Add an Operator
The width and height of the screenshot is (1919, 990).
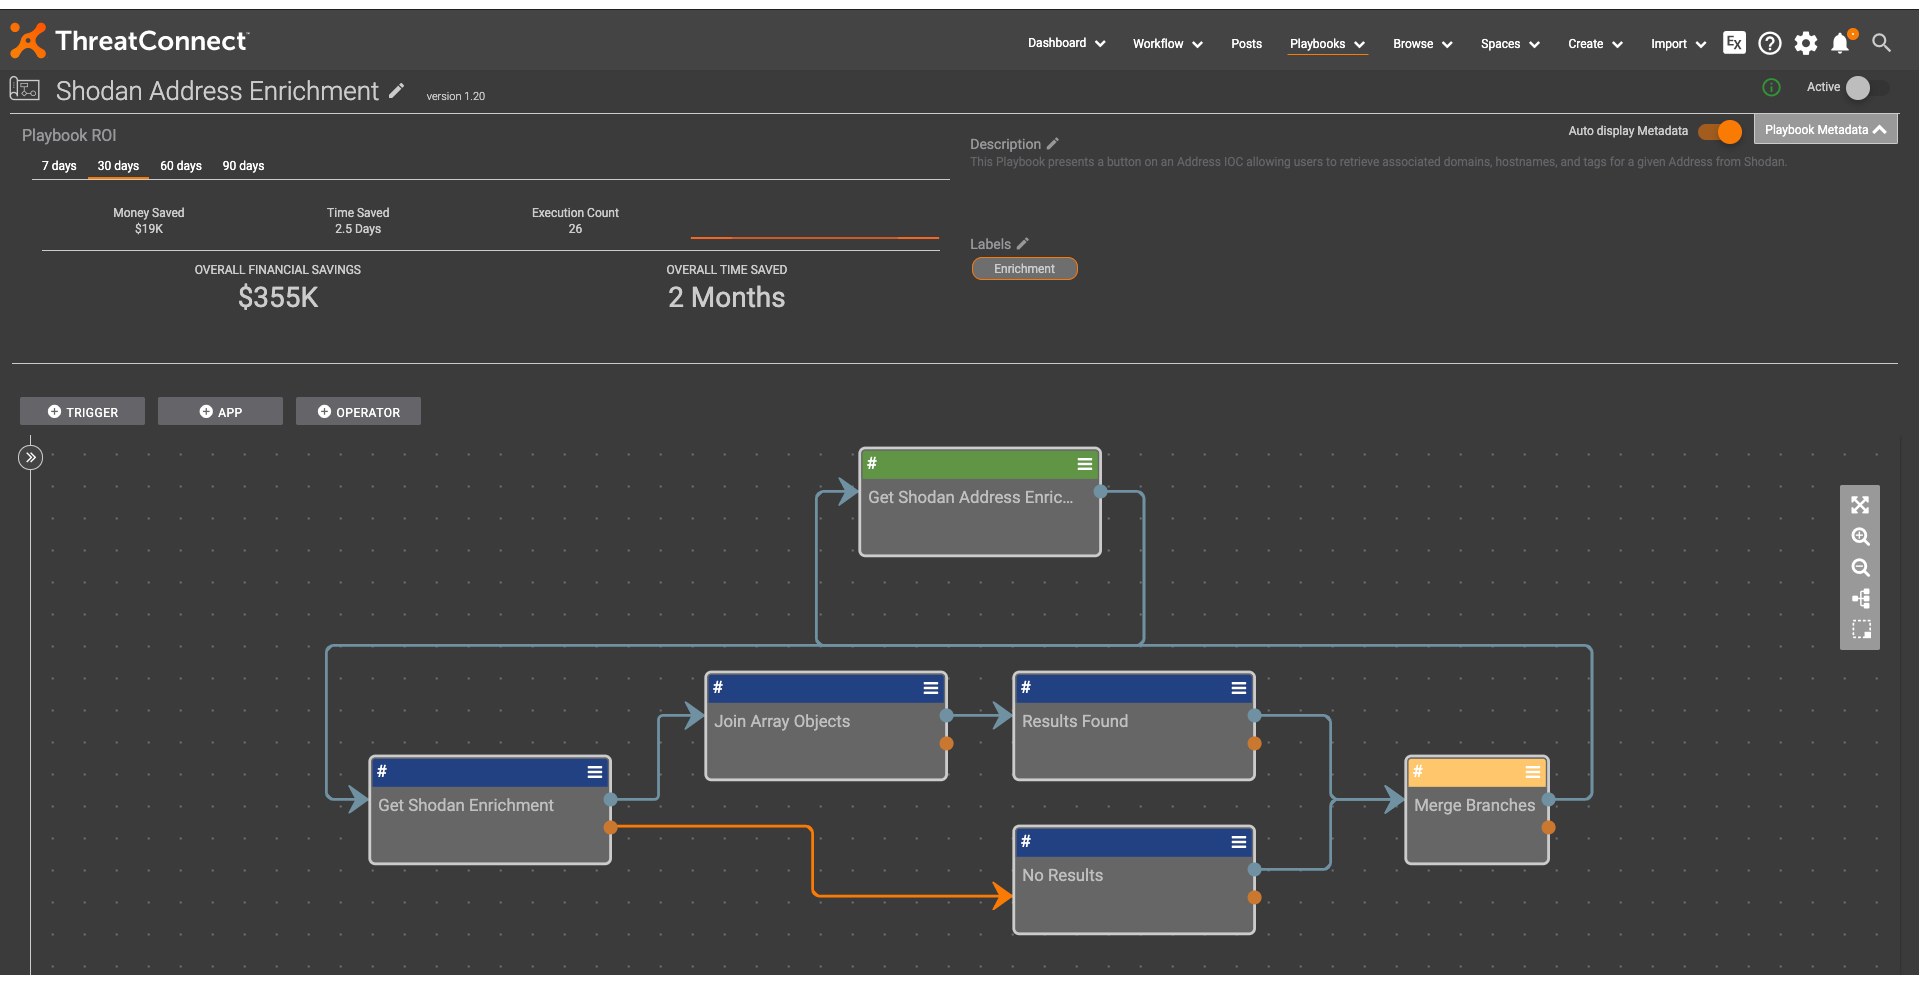pos(358,412)
